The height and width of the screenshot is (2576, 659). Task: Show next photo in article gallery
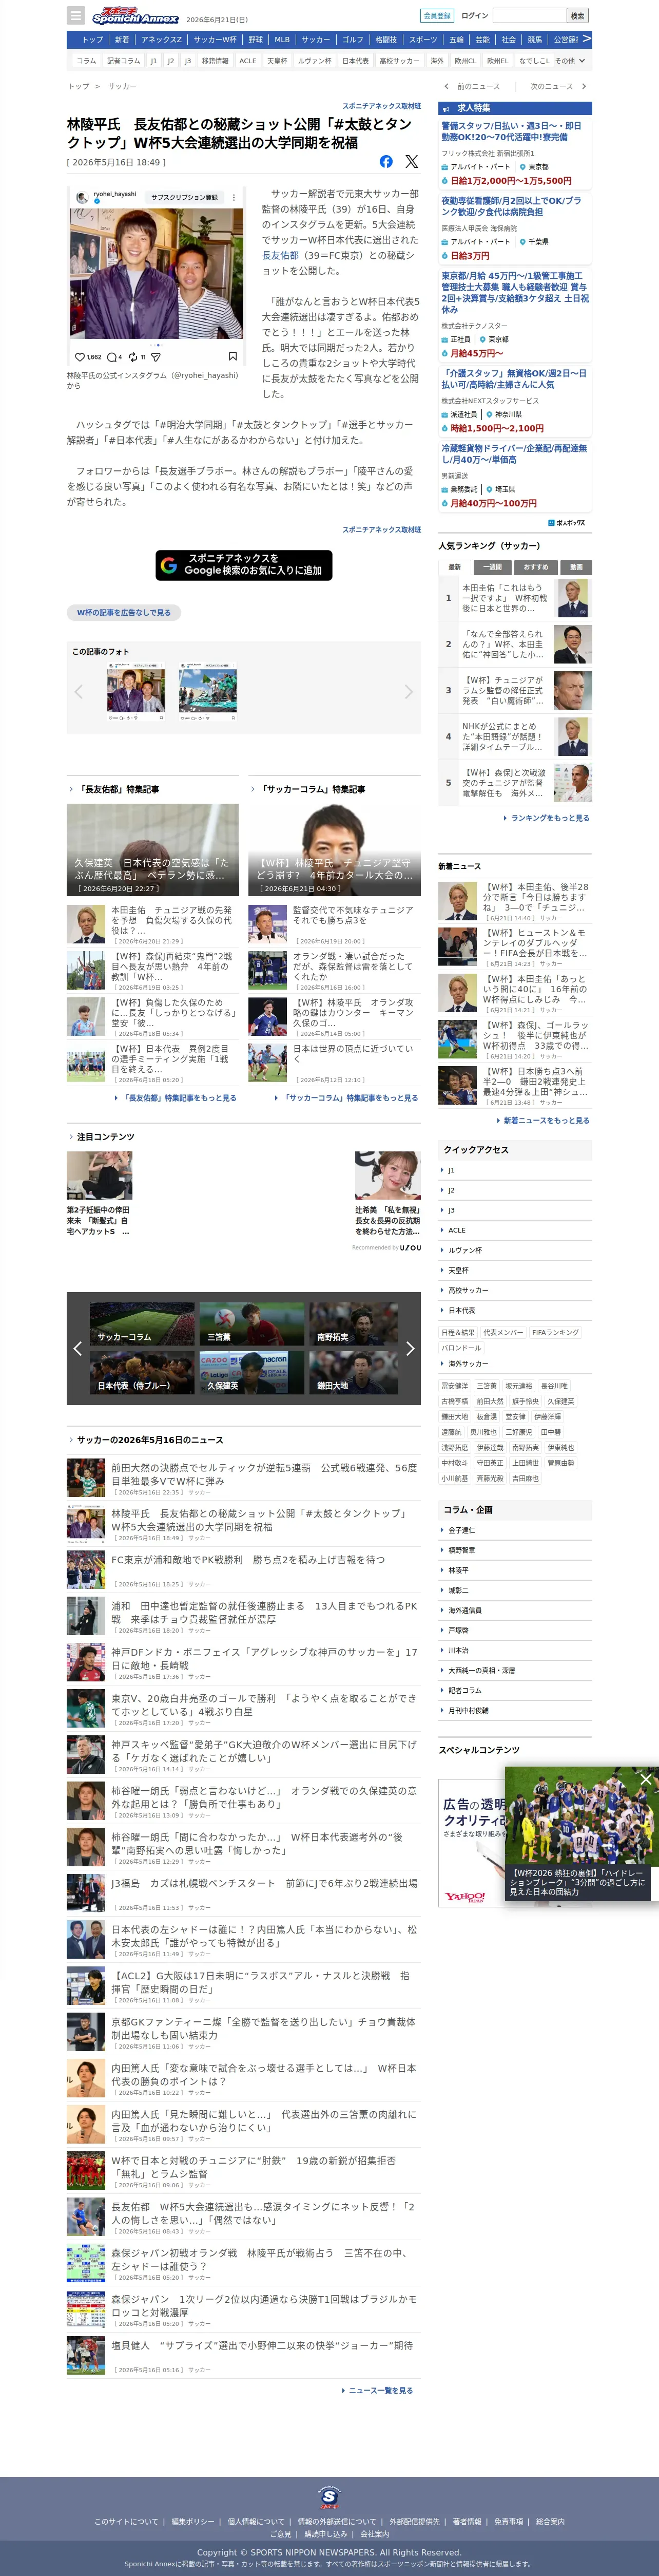[408, 691]
